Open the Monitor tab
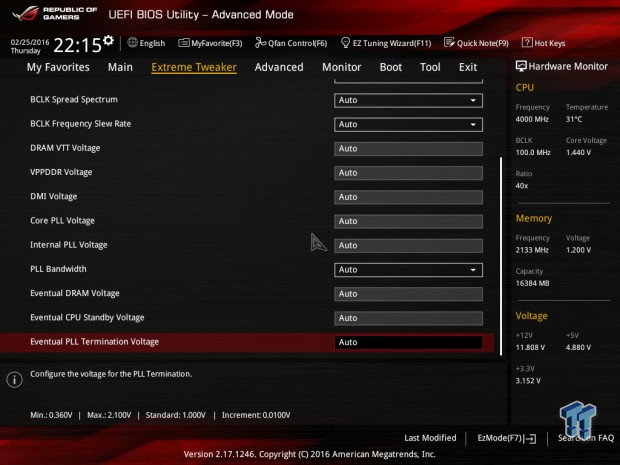Image resolution: width=620 pixels, height=465 pixels. click(x=342, y=67)
